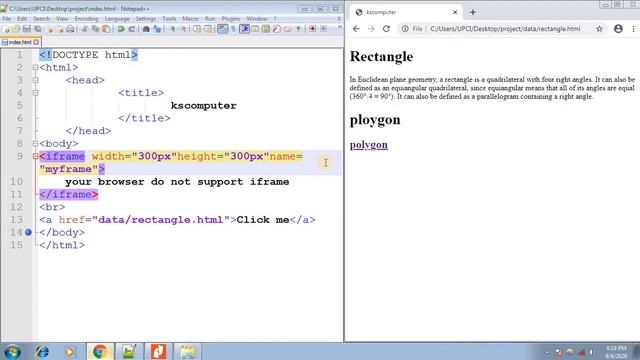Switch to Chrome in the taskbar
Screen dimensions: 640x360
(x=100, y=352)
